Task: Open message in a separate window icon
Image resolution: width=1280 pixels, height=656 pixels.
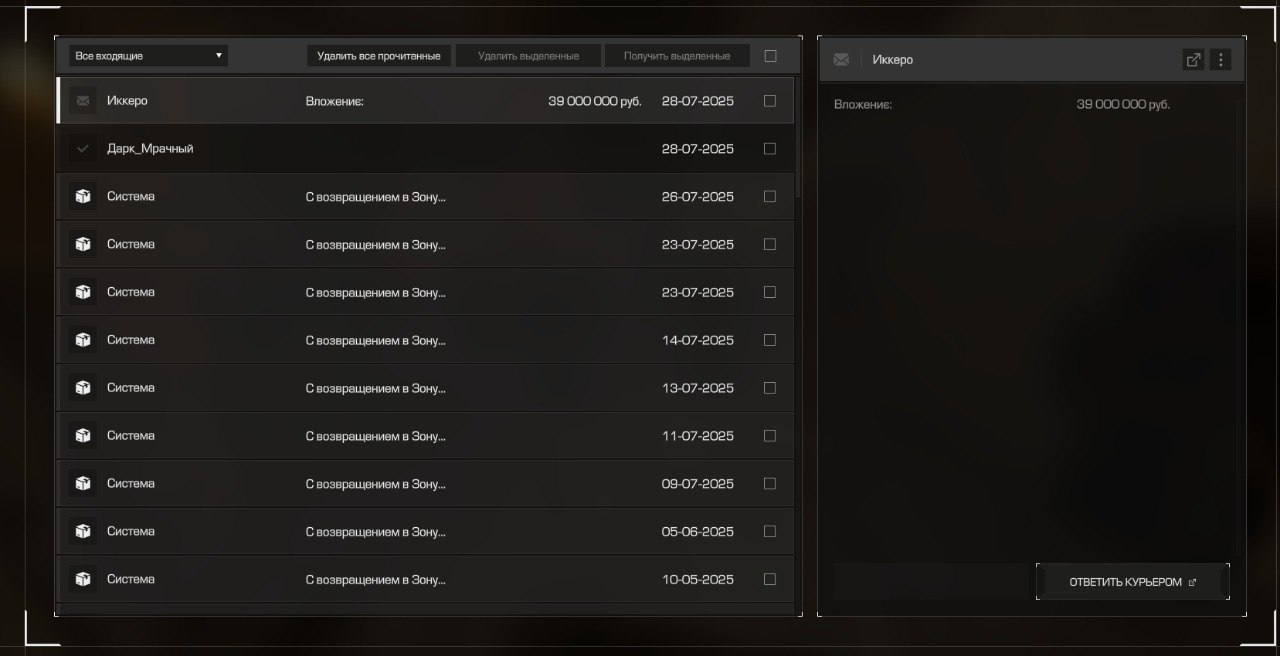Action: [x=1193, y=60]
